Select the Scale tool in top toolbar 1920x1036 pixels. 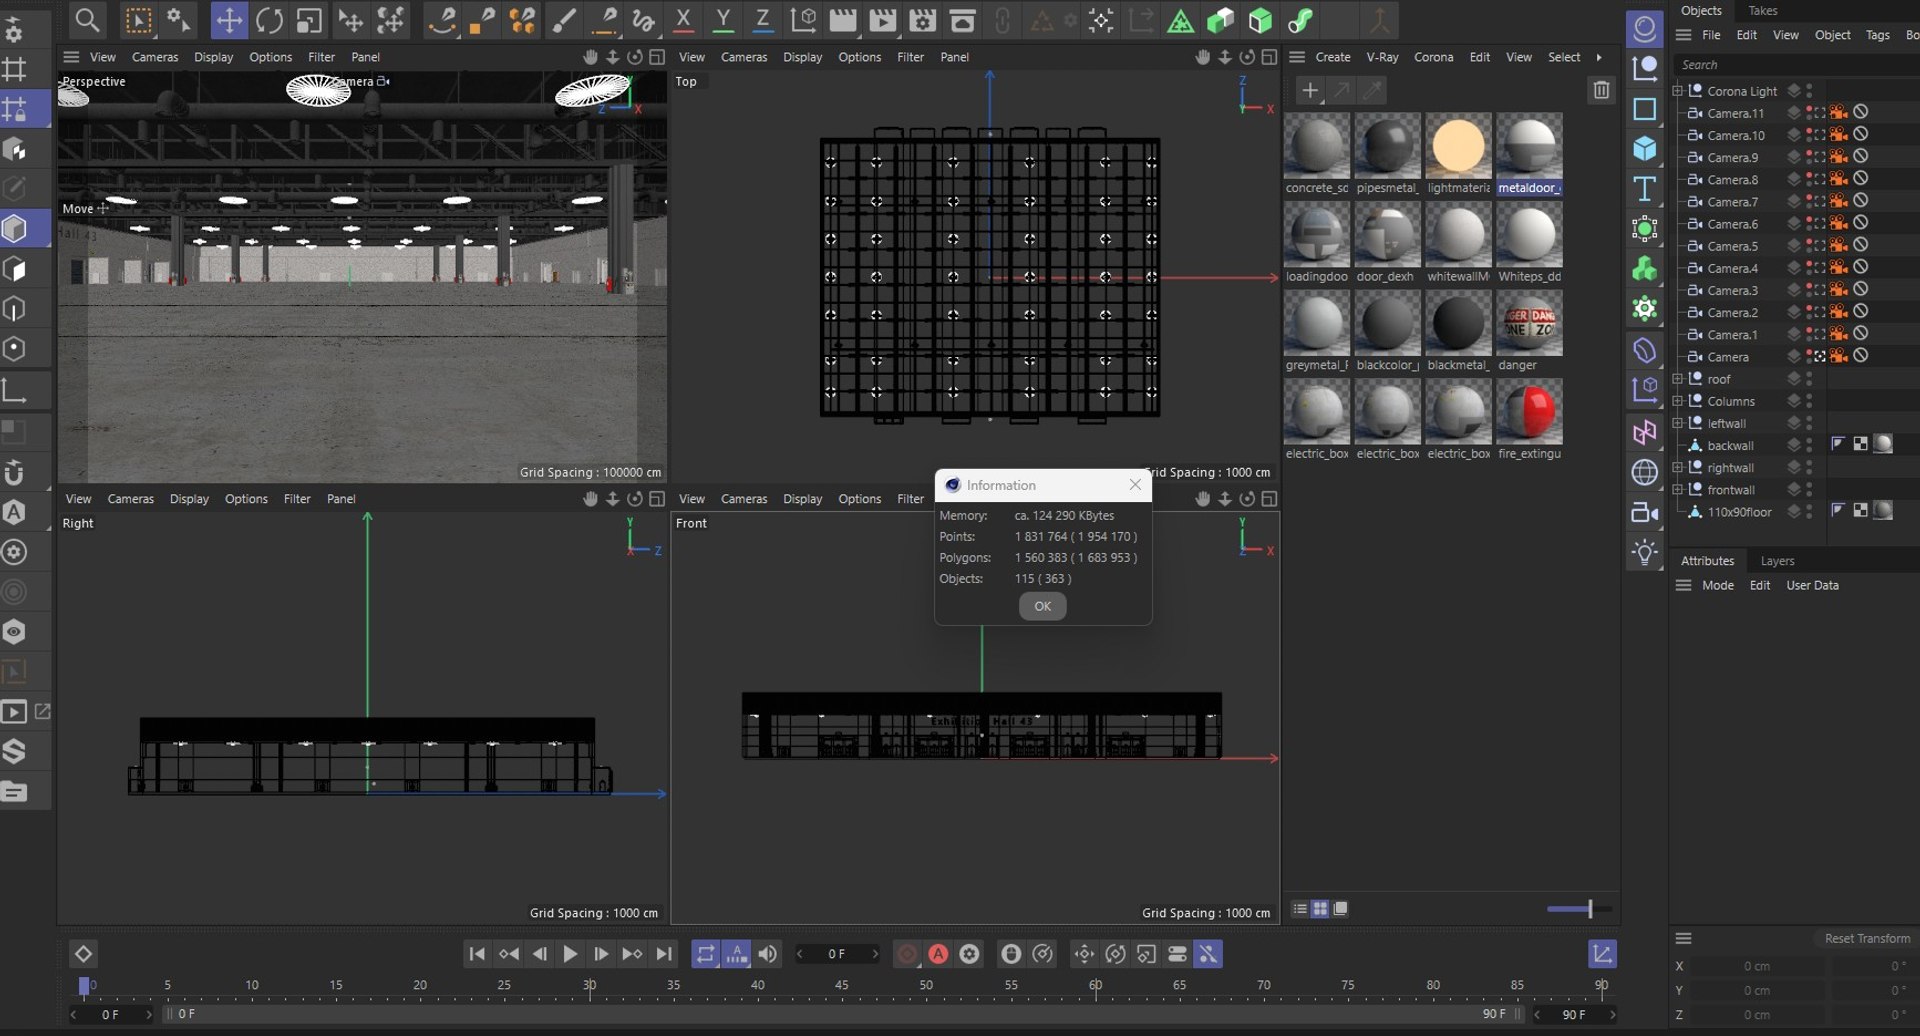pos(309,21)
